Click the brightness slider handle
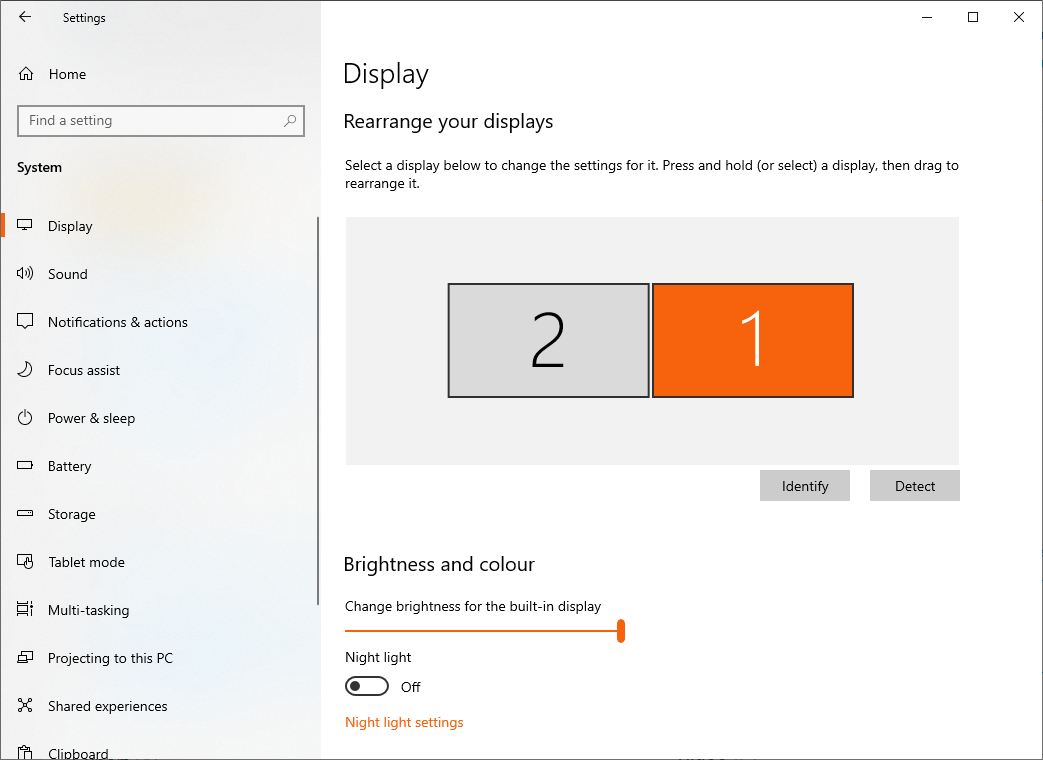 621,630
